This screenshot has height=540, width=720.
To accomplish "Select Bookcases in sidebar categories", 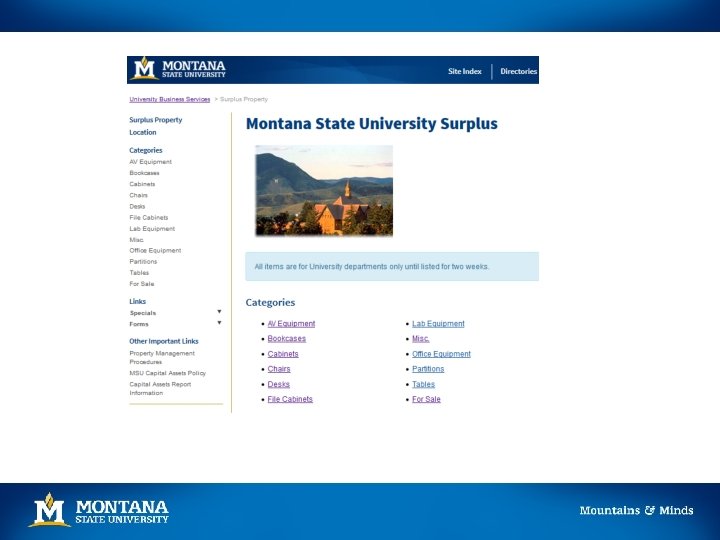I will (144, 173).
